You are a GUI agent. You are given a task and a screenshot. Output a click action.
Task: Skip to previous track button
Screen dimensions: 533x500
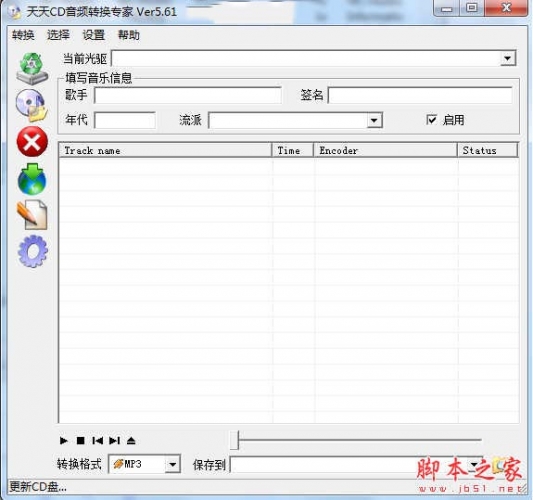click(97, 441)
